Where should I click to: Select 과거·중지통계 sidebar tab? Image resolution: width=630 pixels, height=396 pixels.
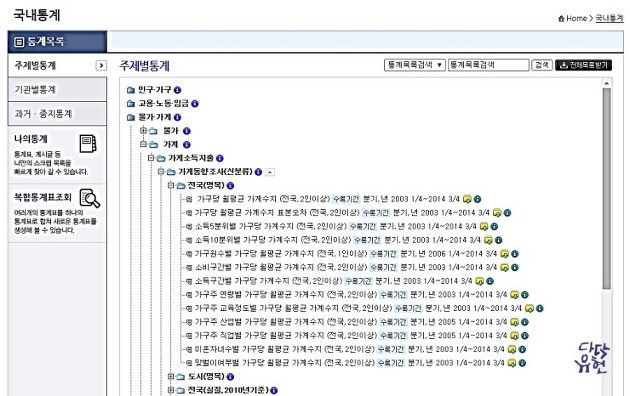click(x=57, y=114)
